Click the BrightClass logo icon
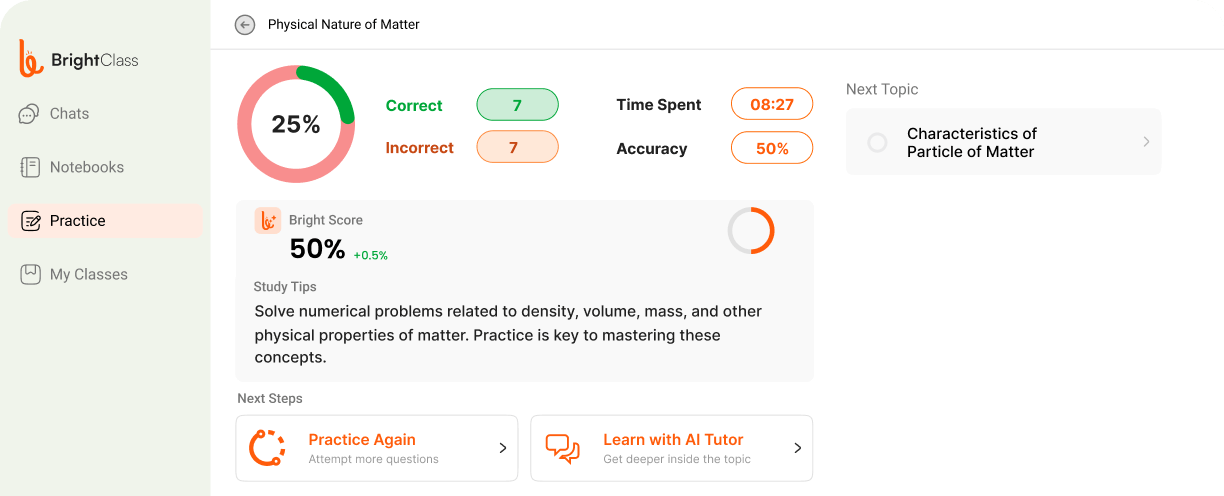1224x496 pixels. (31, 59)
